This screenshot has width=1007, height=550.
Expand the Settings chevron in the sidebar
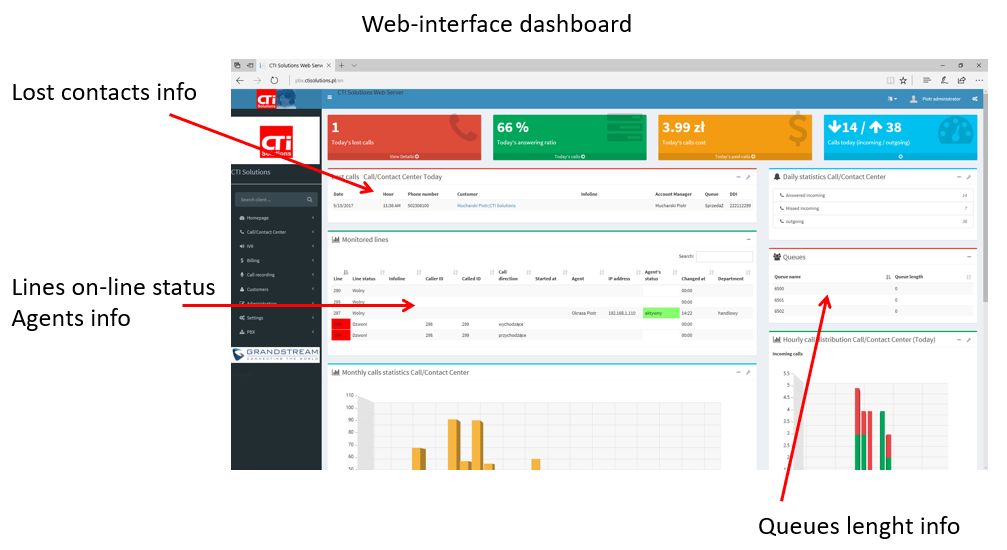pyautogui.click(x=313, y=317)
